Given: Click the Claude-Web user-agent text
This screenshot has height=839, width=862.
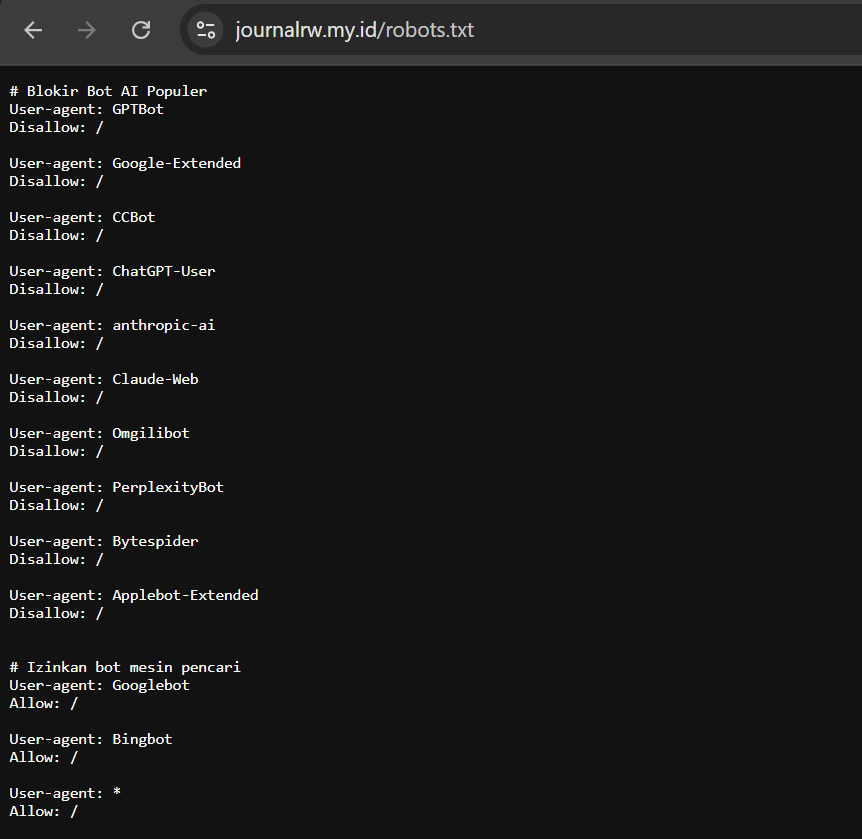Looking at the screenshot, I should click(155, 379).
